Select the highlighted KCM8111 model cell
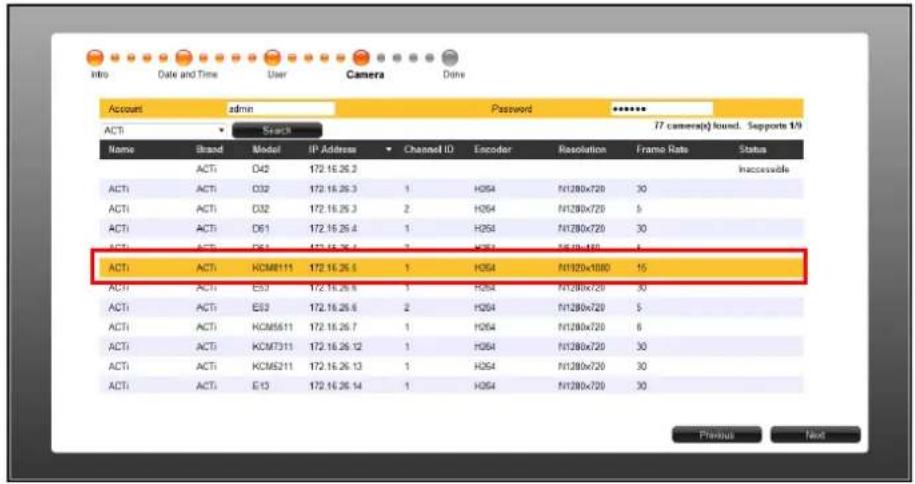This screenshot has height=484, width=915. coord(273,267)
